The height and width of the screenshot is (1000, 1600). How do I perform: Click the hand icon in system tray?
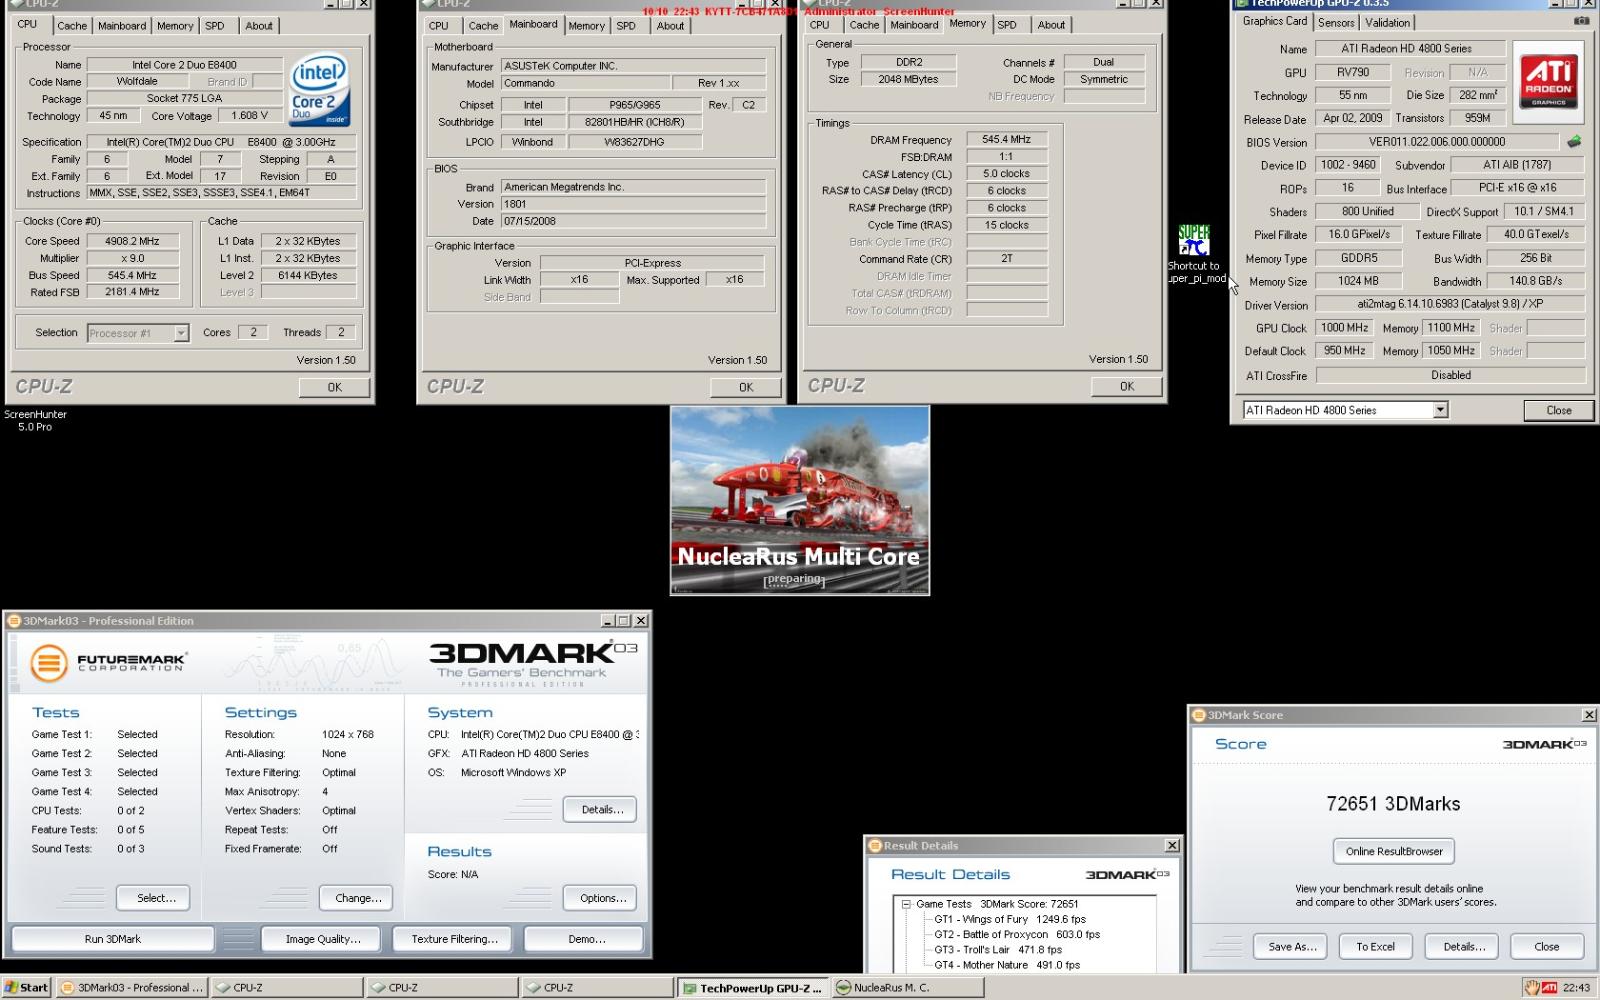(1531, 988)
